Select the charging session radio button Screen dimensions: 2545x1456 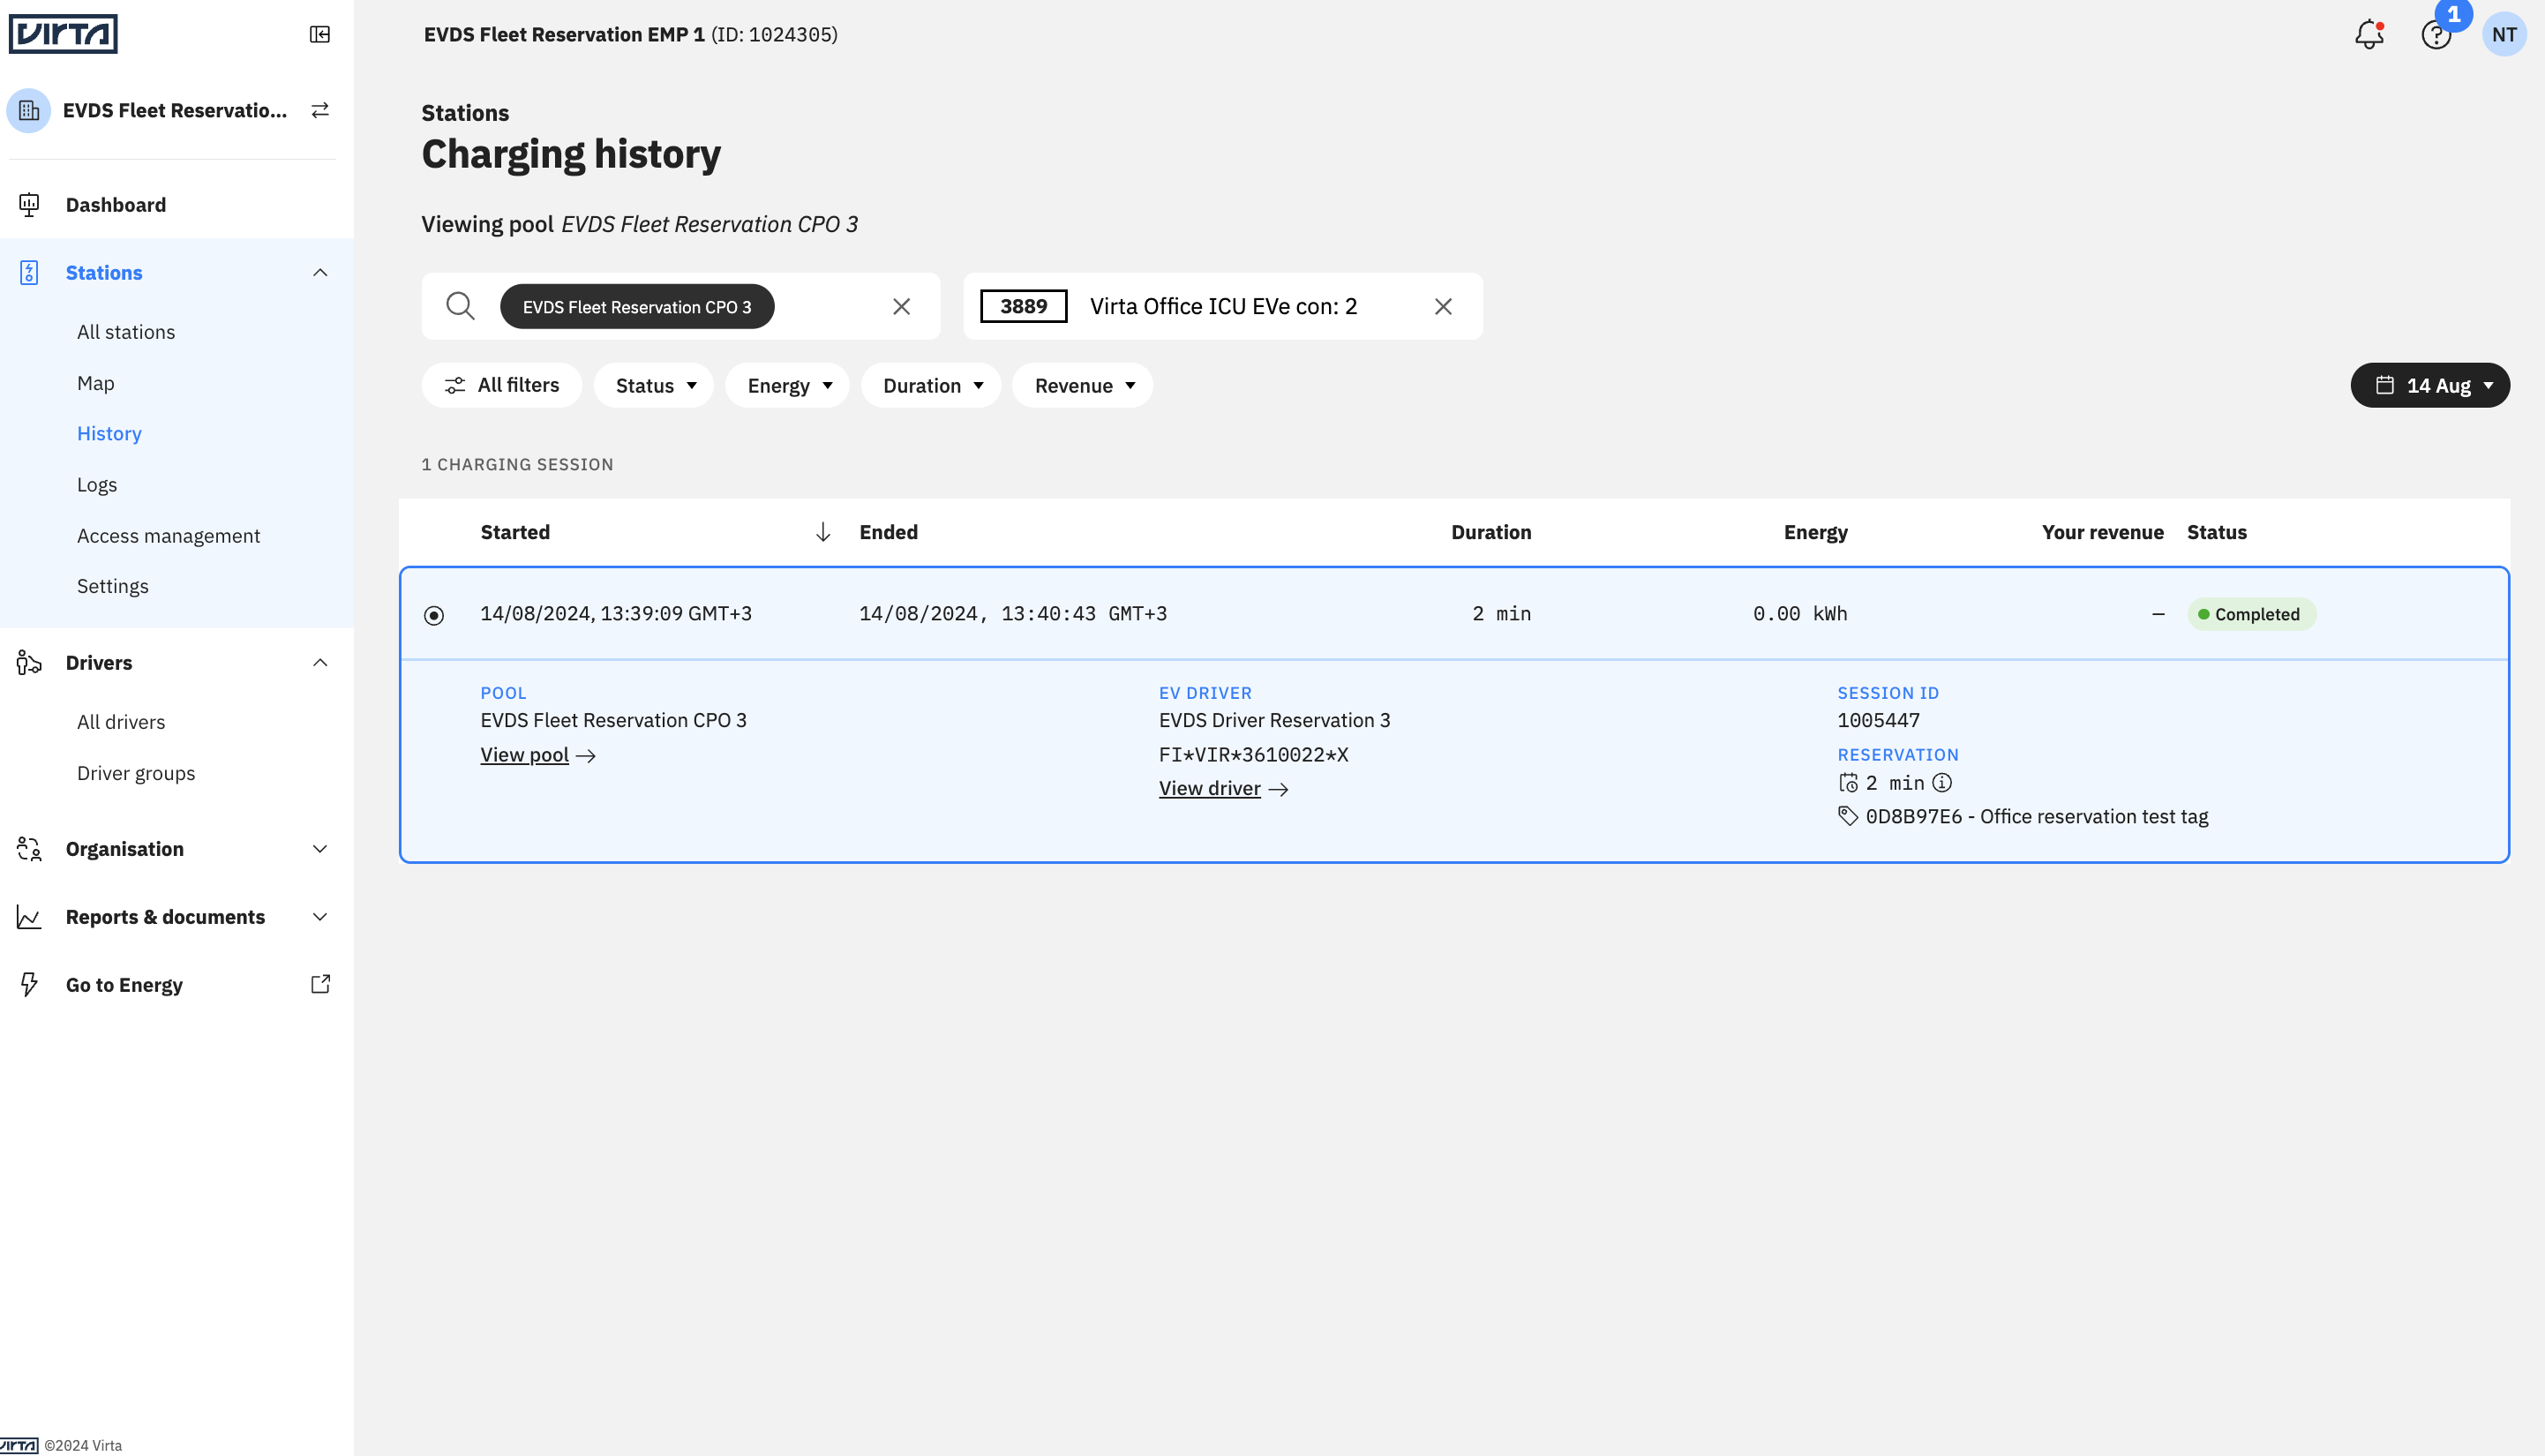tap(434, 615)
